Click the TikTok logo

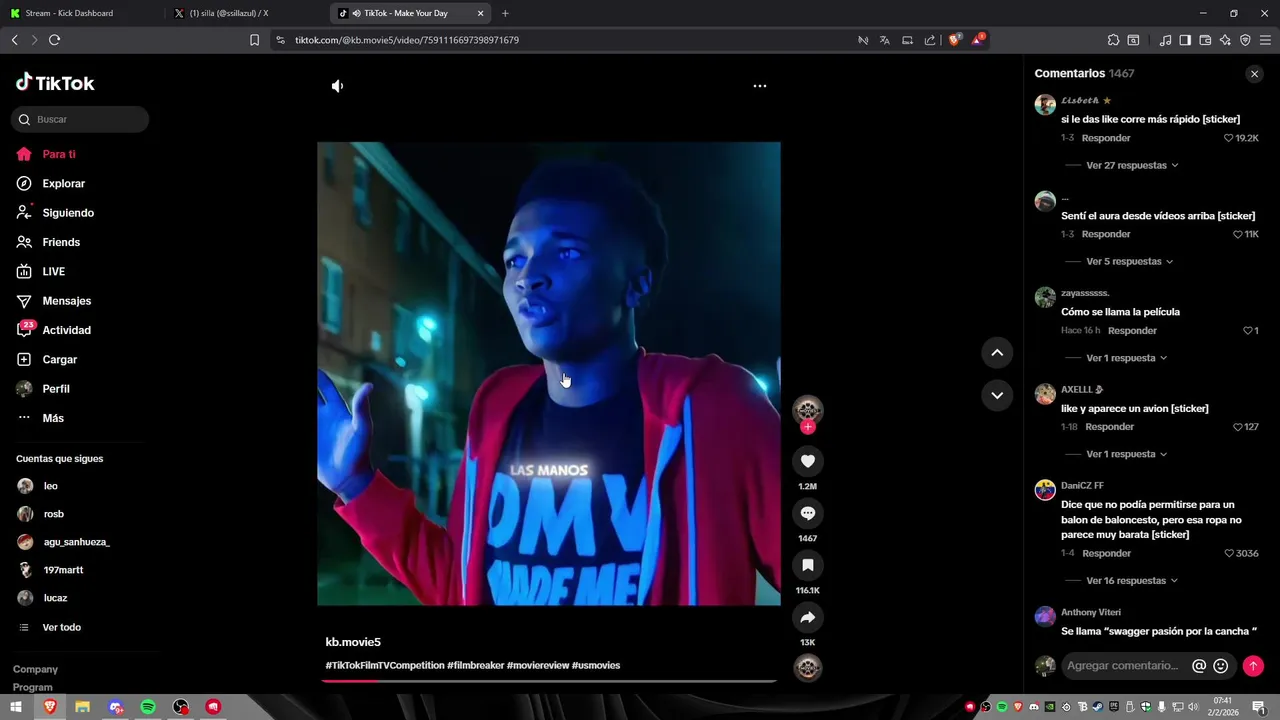pos(55,83)
